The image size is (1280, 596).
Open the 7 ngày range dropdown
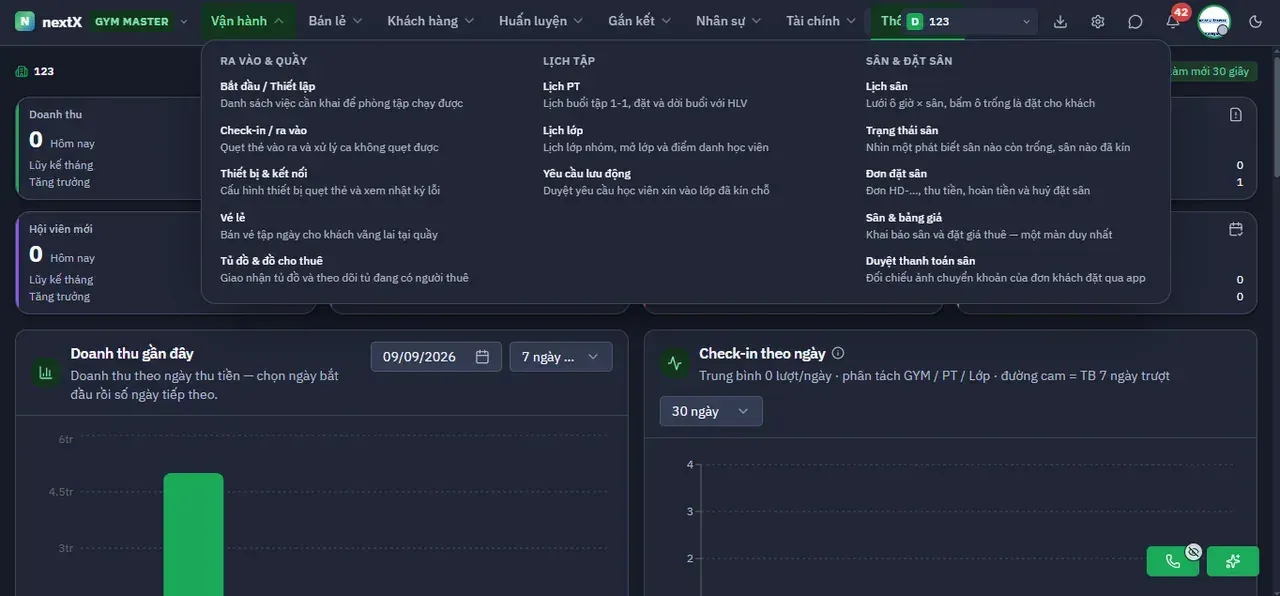[x=561, y=357]
